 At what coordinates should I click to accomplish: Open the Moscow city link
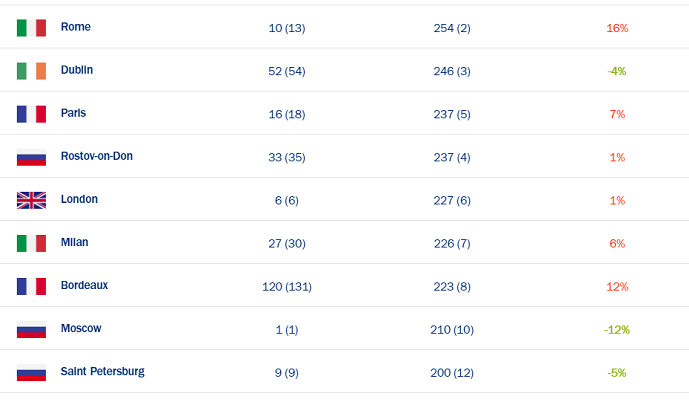point(81,328)
